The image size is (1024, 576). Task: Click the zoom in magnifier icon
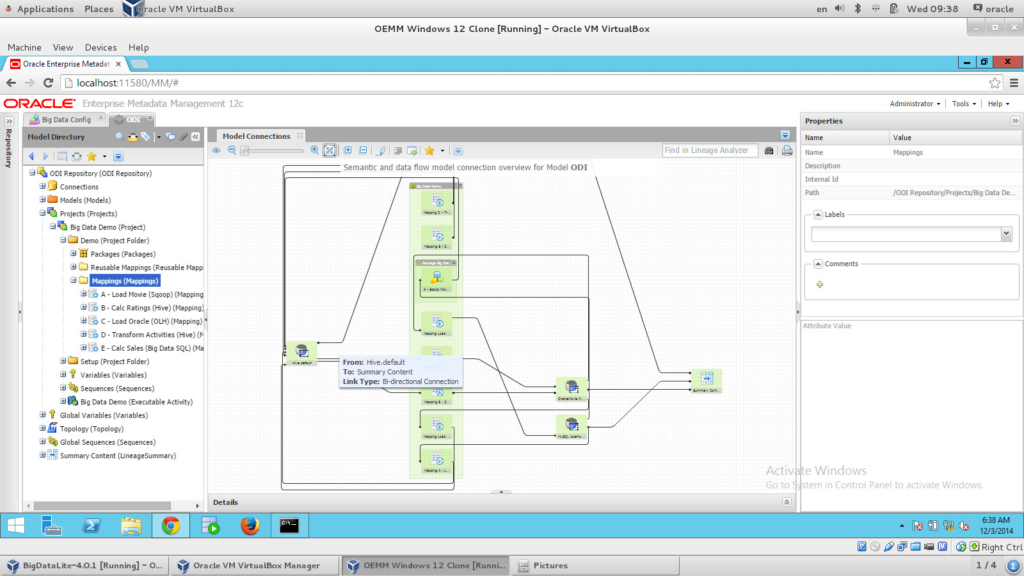coord(314,151)
